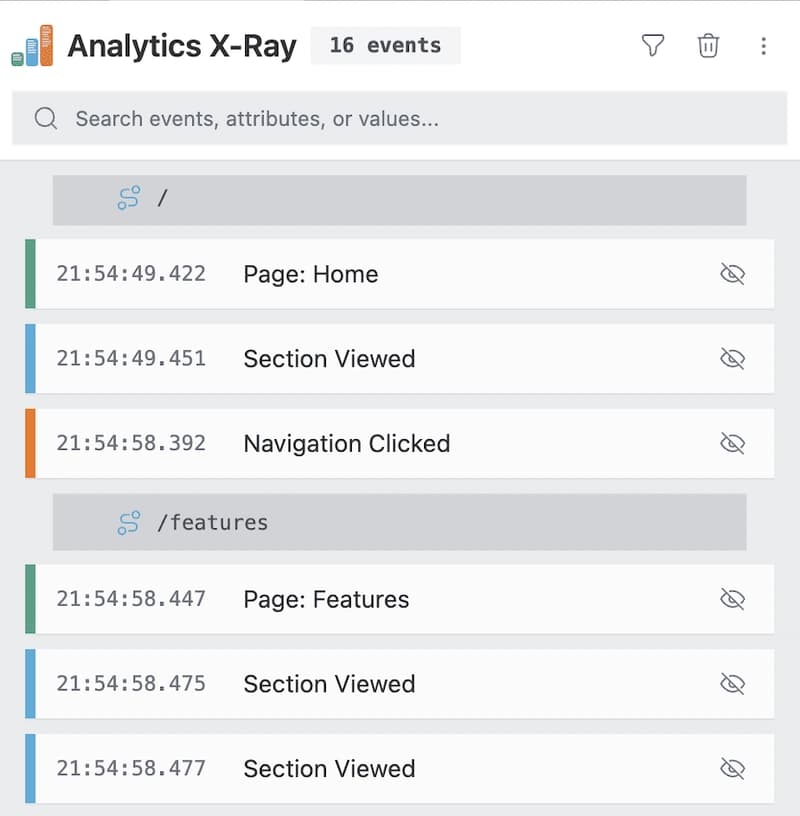This screenshot has height=816, width=800.
Task: Click the flow icon beside "/features"
Action: click(x=126, y=522)
